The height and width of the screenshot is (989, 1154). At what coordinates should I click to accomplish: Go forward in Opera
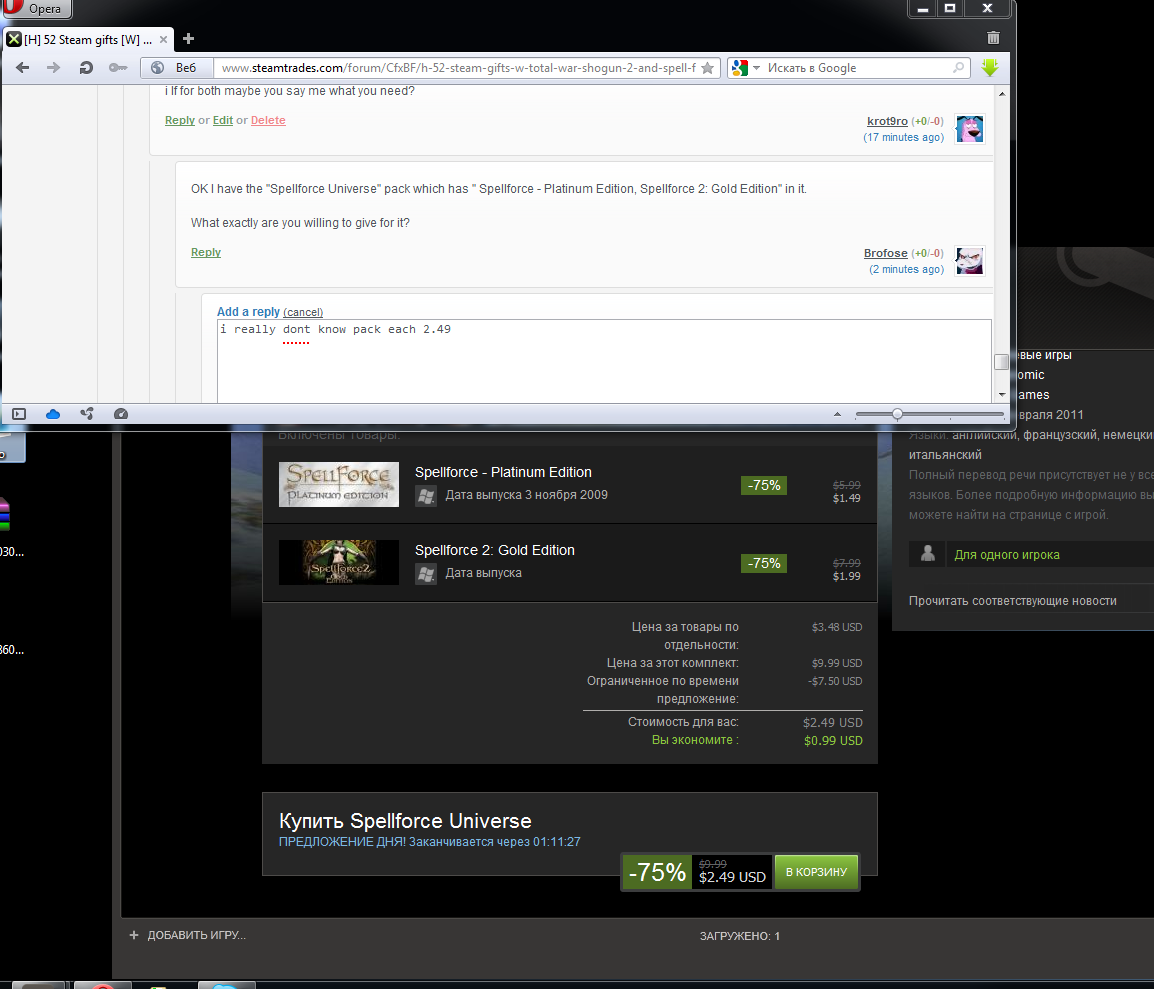click(53, 68)
